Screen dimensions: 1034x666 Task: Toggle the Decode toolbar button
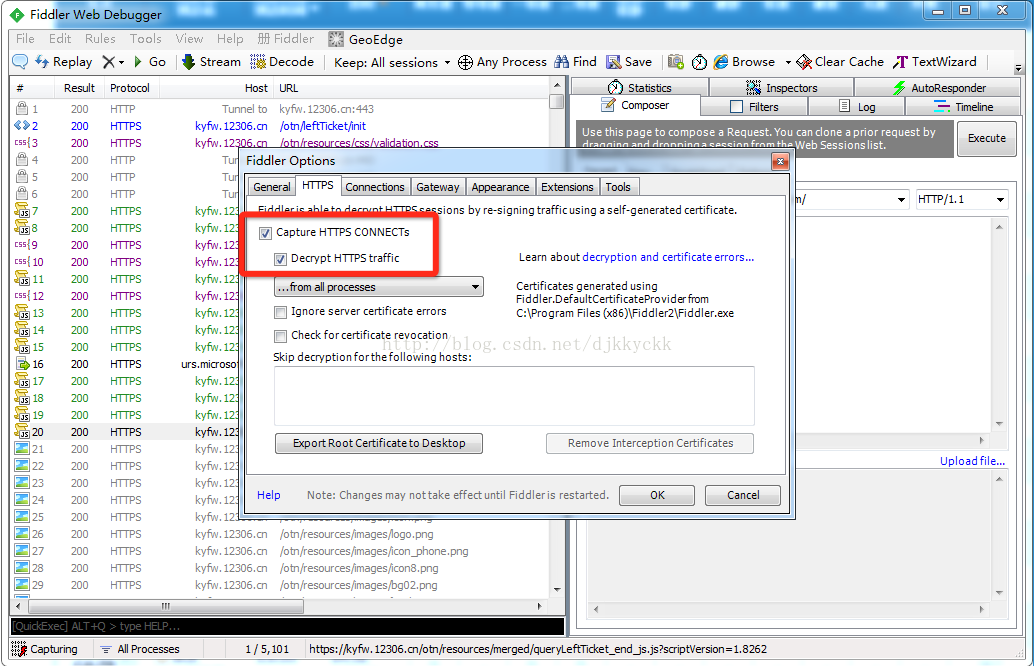[282, 62]
